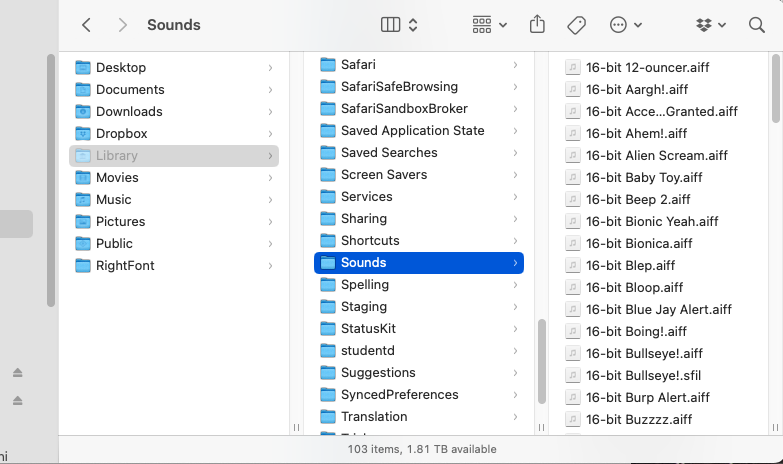Viewport: 783px width, 464px height.
Task: Open the StatusKit folder
Action: pyautogui.click(x=419, y=329)
